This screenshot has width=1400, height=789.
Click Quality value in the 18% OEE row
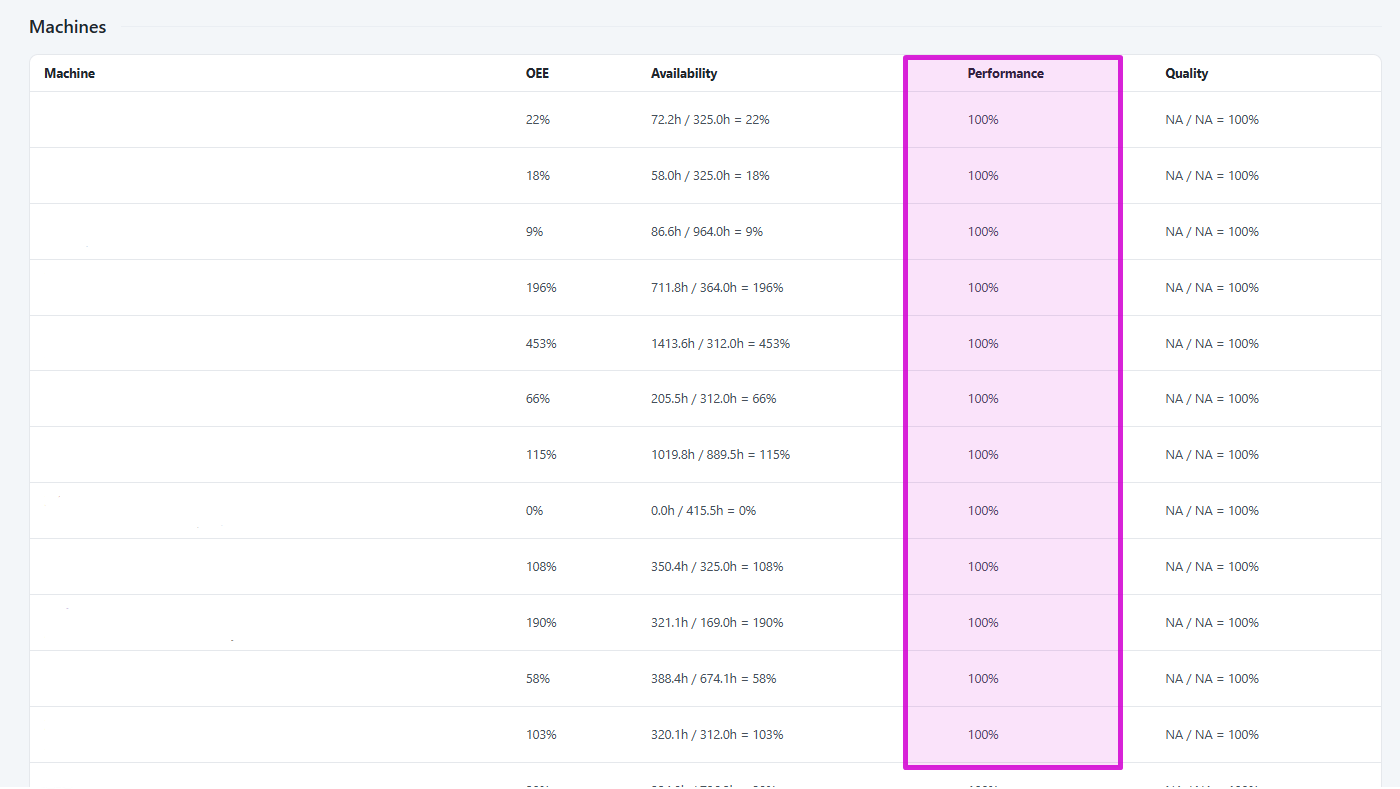[1212, 175]
